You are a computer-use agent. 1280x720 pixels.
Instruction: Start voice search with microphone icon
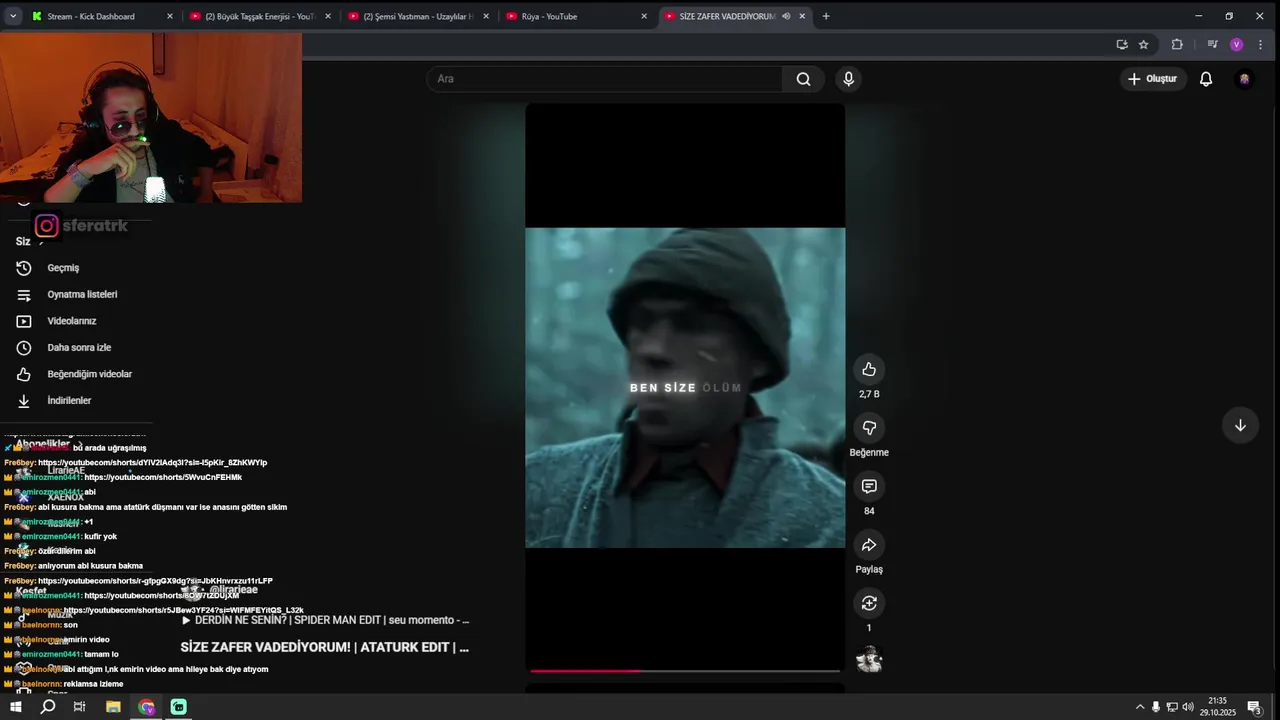point(848,79)
